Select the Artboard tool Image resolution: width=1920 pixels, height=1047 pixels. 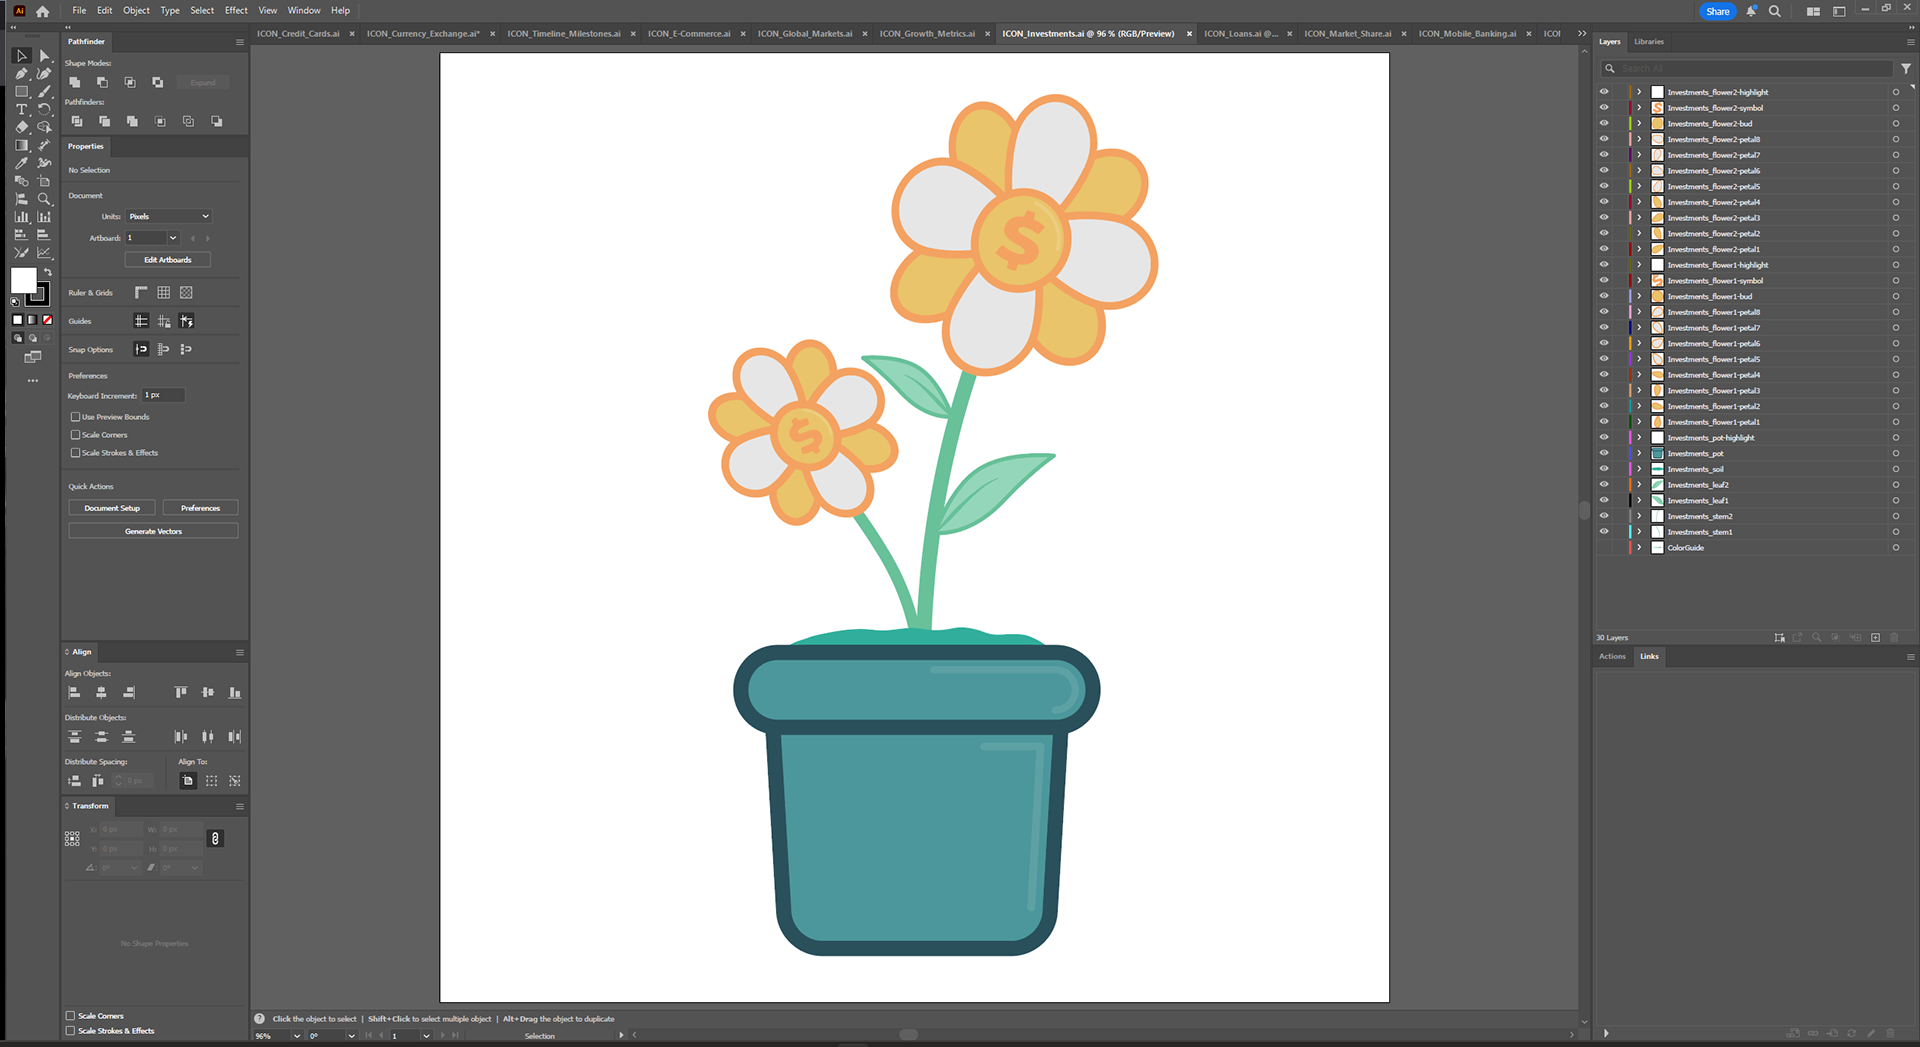44,181
